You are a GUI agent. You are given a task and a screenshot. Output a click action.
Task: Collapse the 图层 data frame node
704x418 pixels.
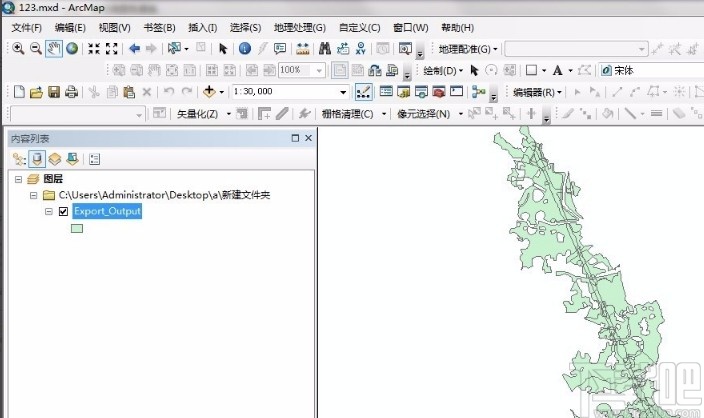[x=18, y=179]
